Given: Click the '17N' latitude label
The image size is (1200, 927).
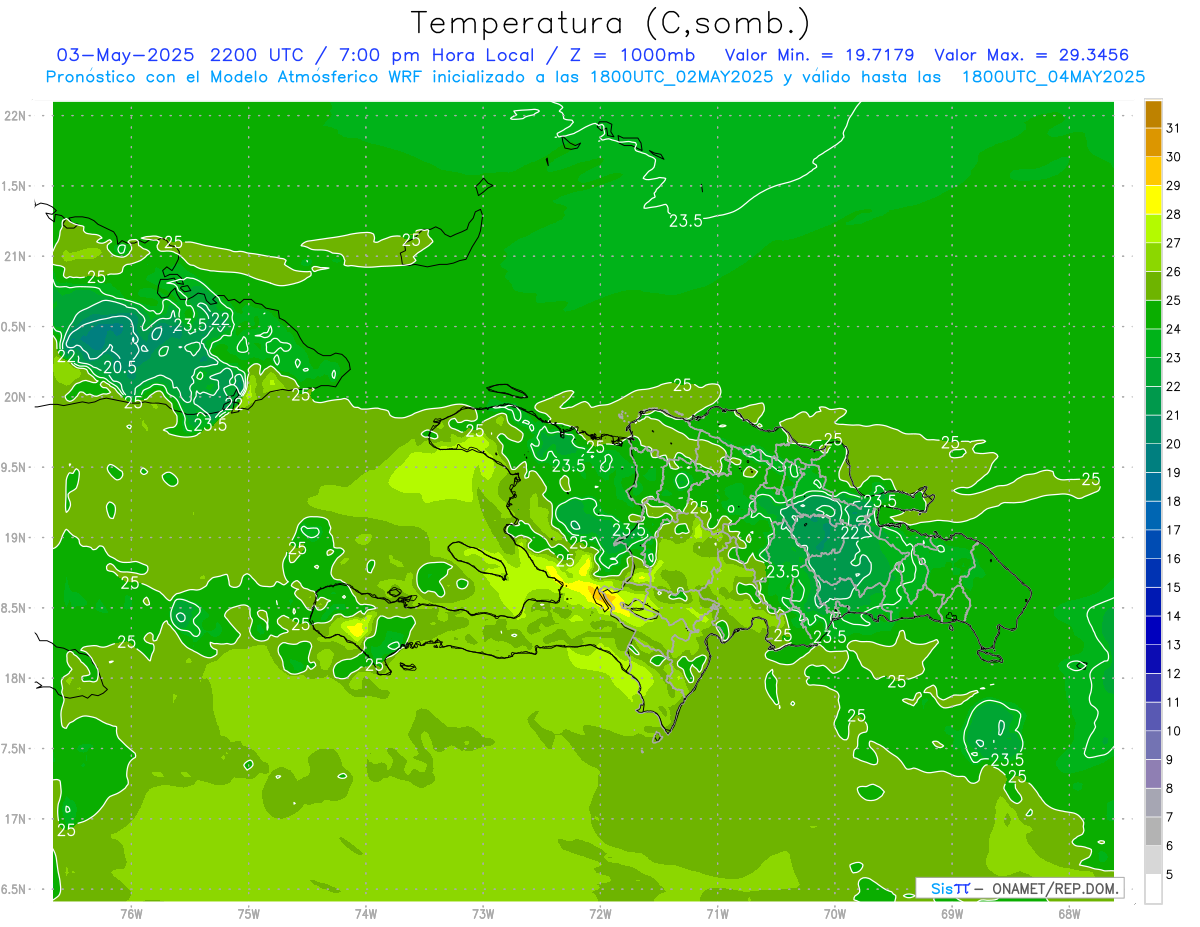Looking at the screenshot, I should coord(15,820).
